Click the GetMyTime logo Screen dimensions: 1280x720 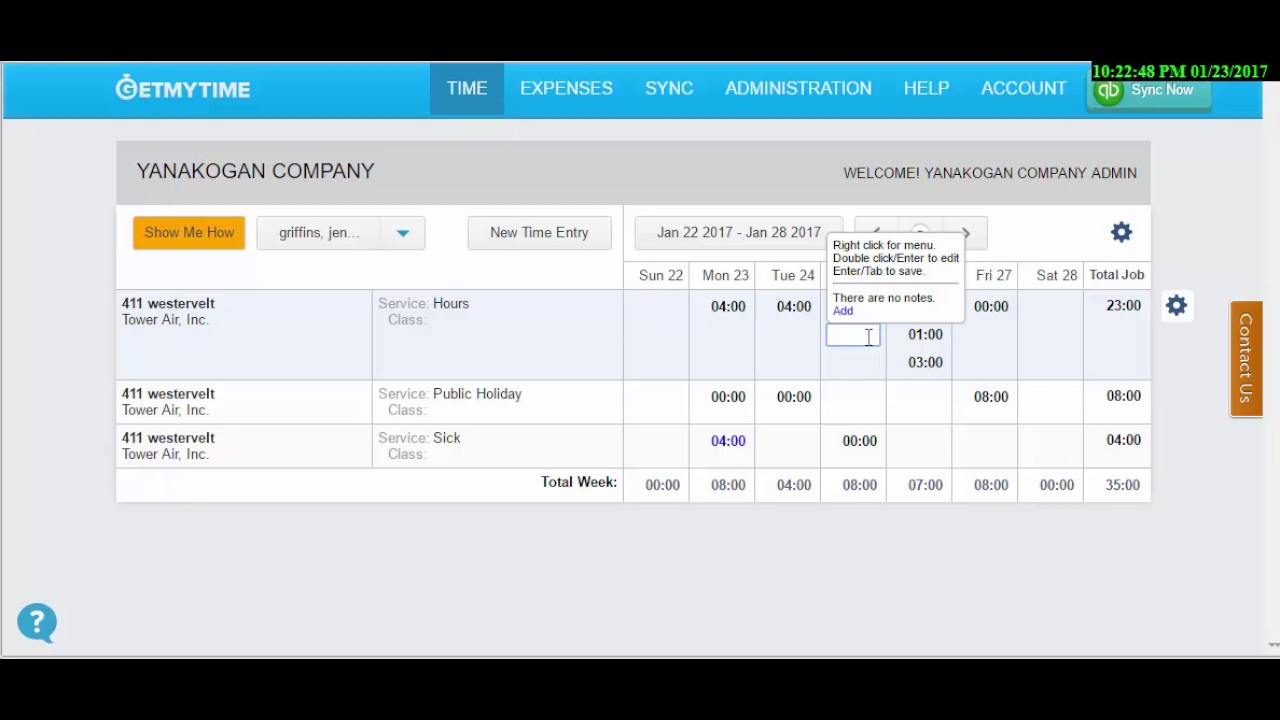tap(182, 88)
